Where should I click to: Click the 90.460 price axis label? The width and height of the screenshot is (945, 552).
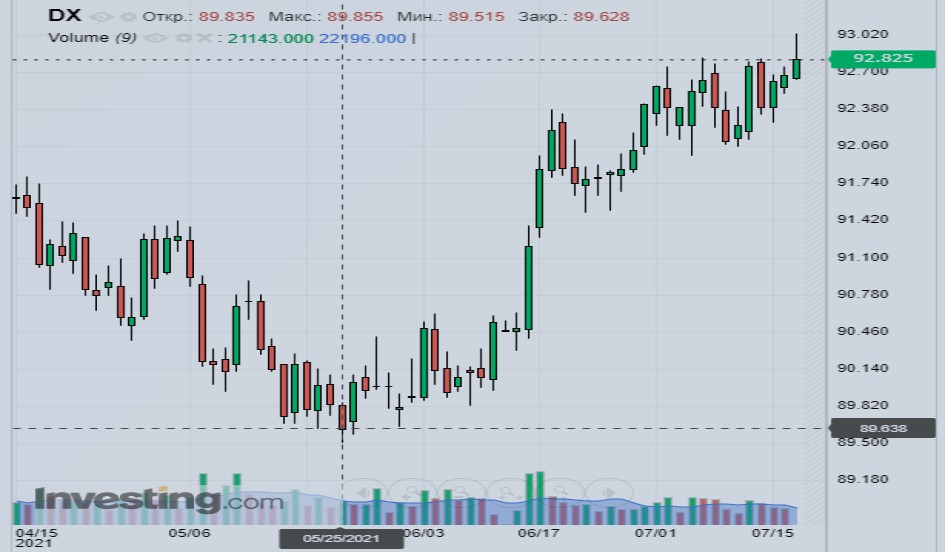pos(862,331)
